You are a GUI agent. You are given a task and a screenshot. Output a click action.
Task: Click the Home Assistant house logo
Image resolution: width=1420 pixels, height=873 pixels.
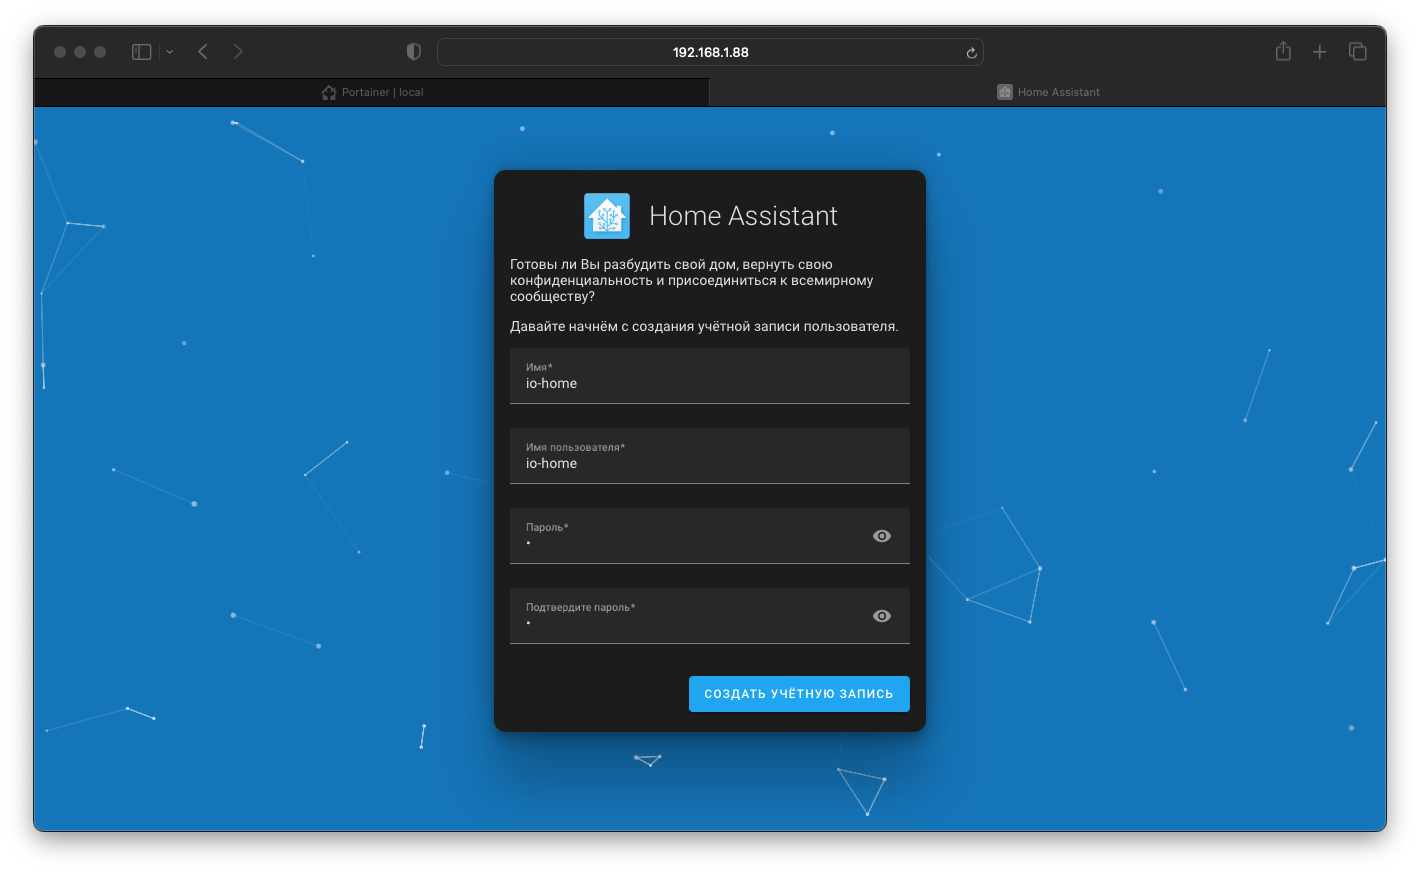pyautogui.click(x=606, y=215)
